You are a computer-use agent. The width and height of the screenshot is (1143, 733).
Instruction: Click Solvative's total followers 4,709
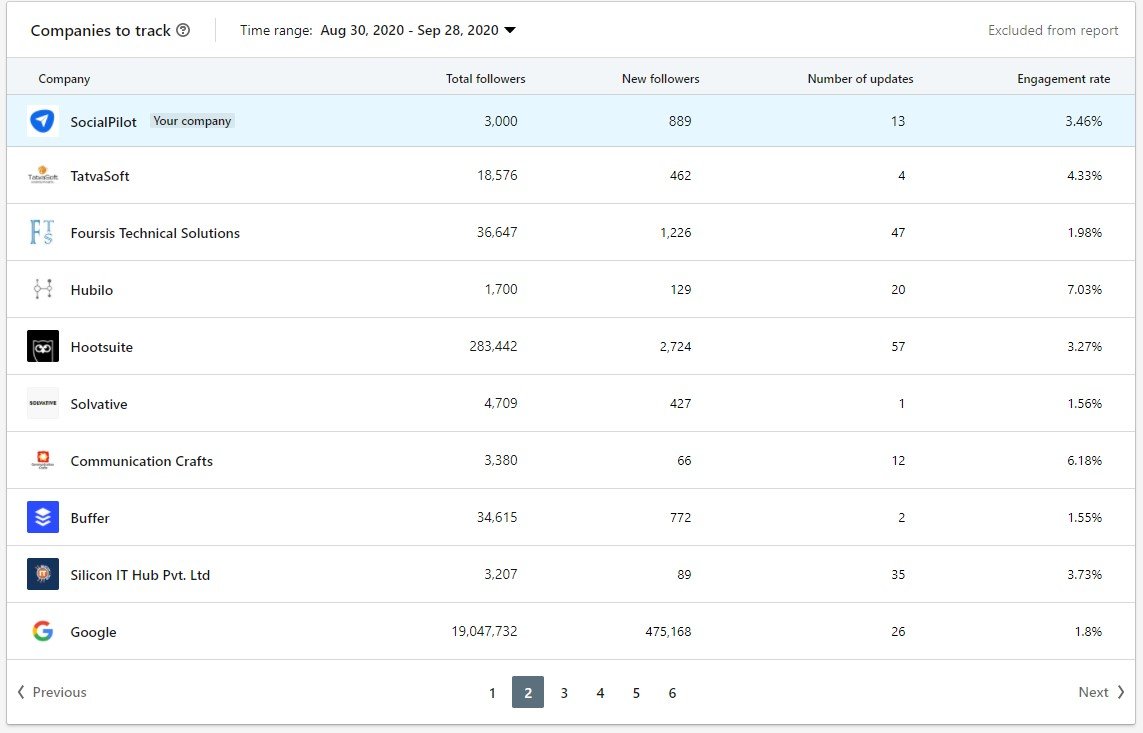tap(501, 403)
